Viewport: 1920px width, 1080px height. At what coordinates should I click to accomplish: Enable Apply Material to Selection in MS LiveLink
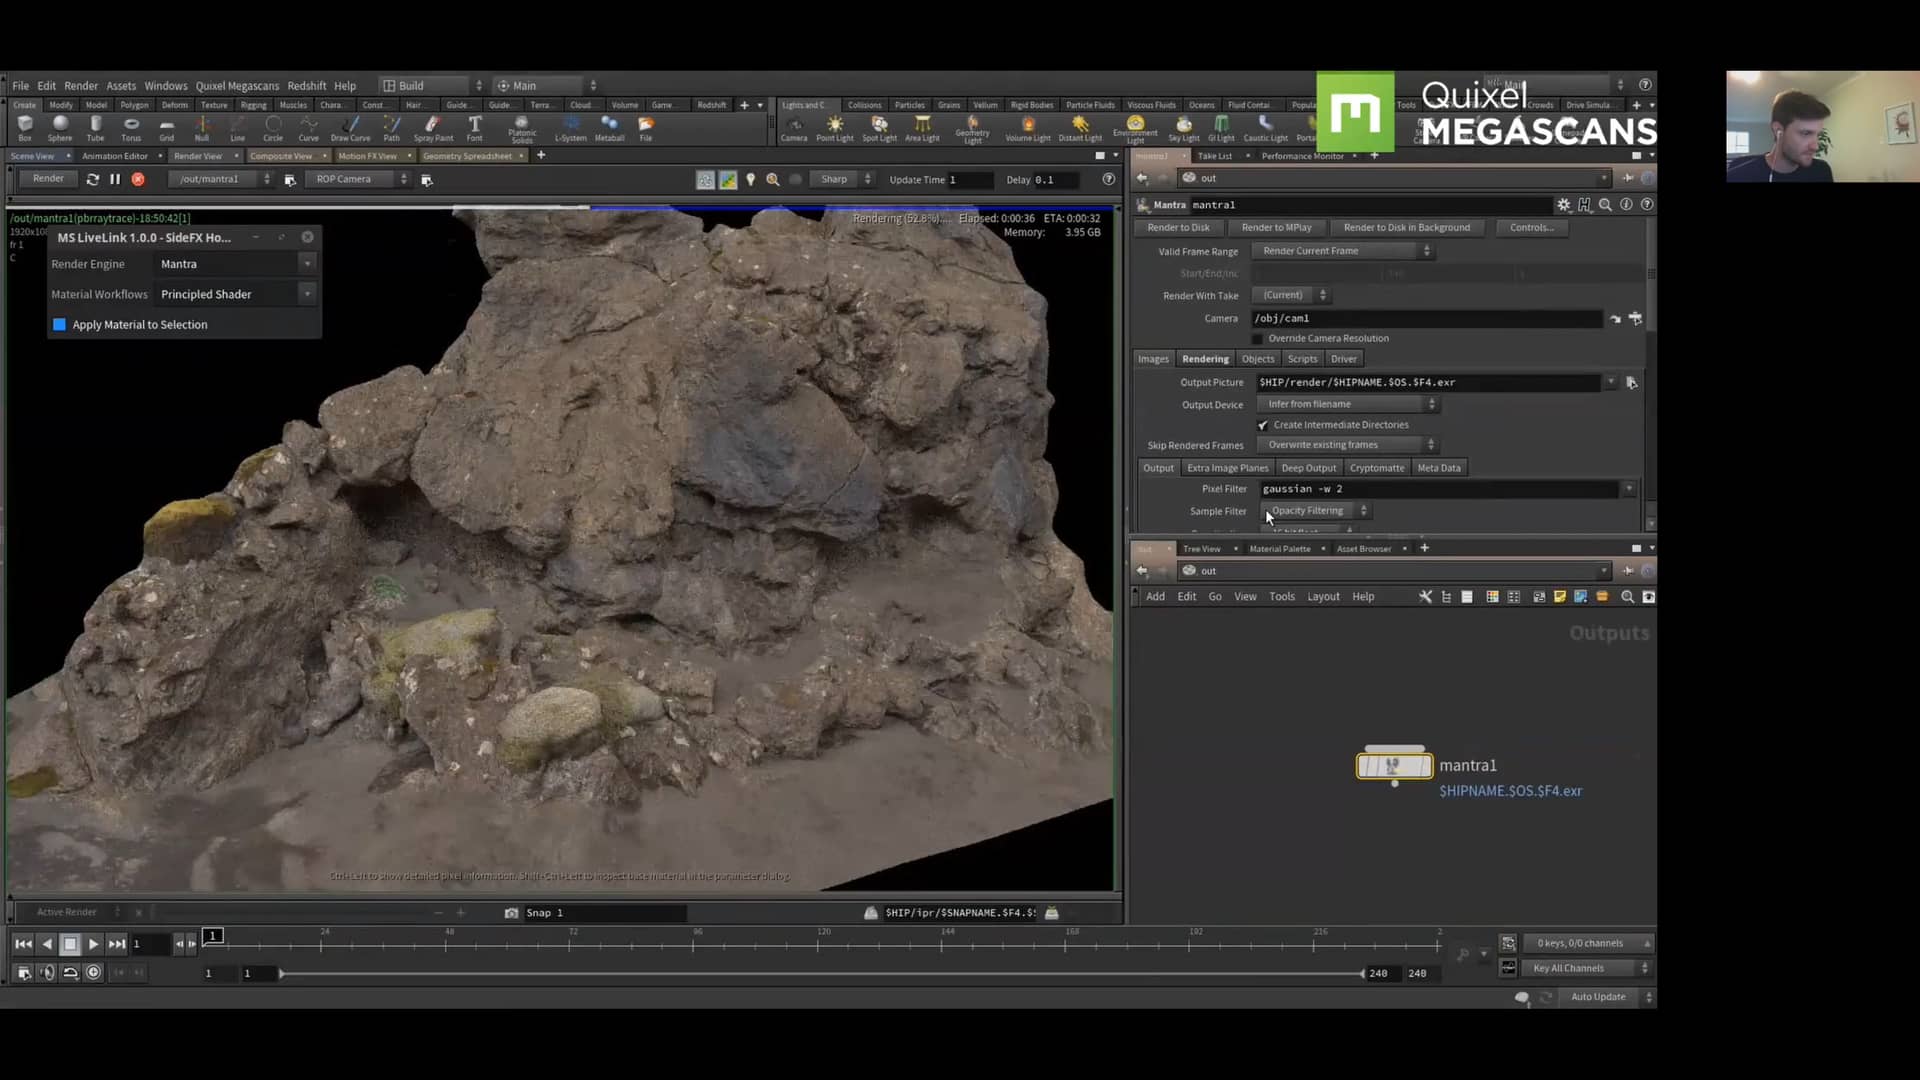point(58,324)
